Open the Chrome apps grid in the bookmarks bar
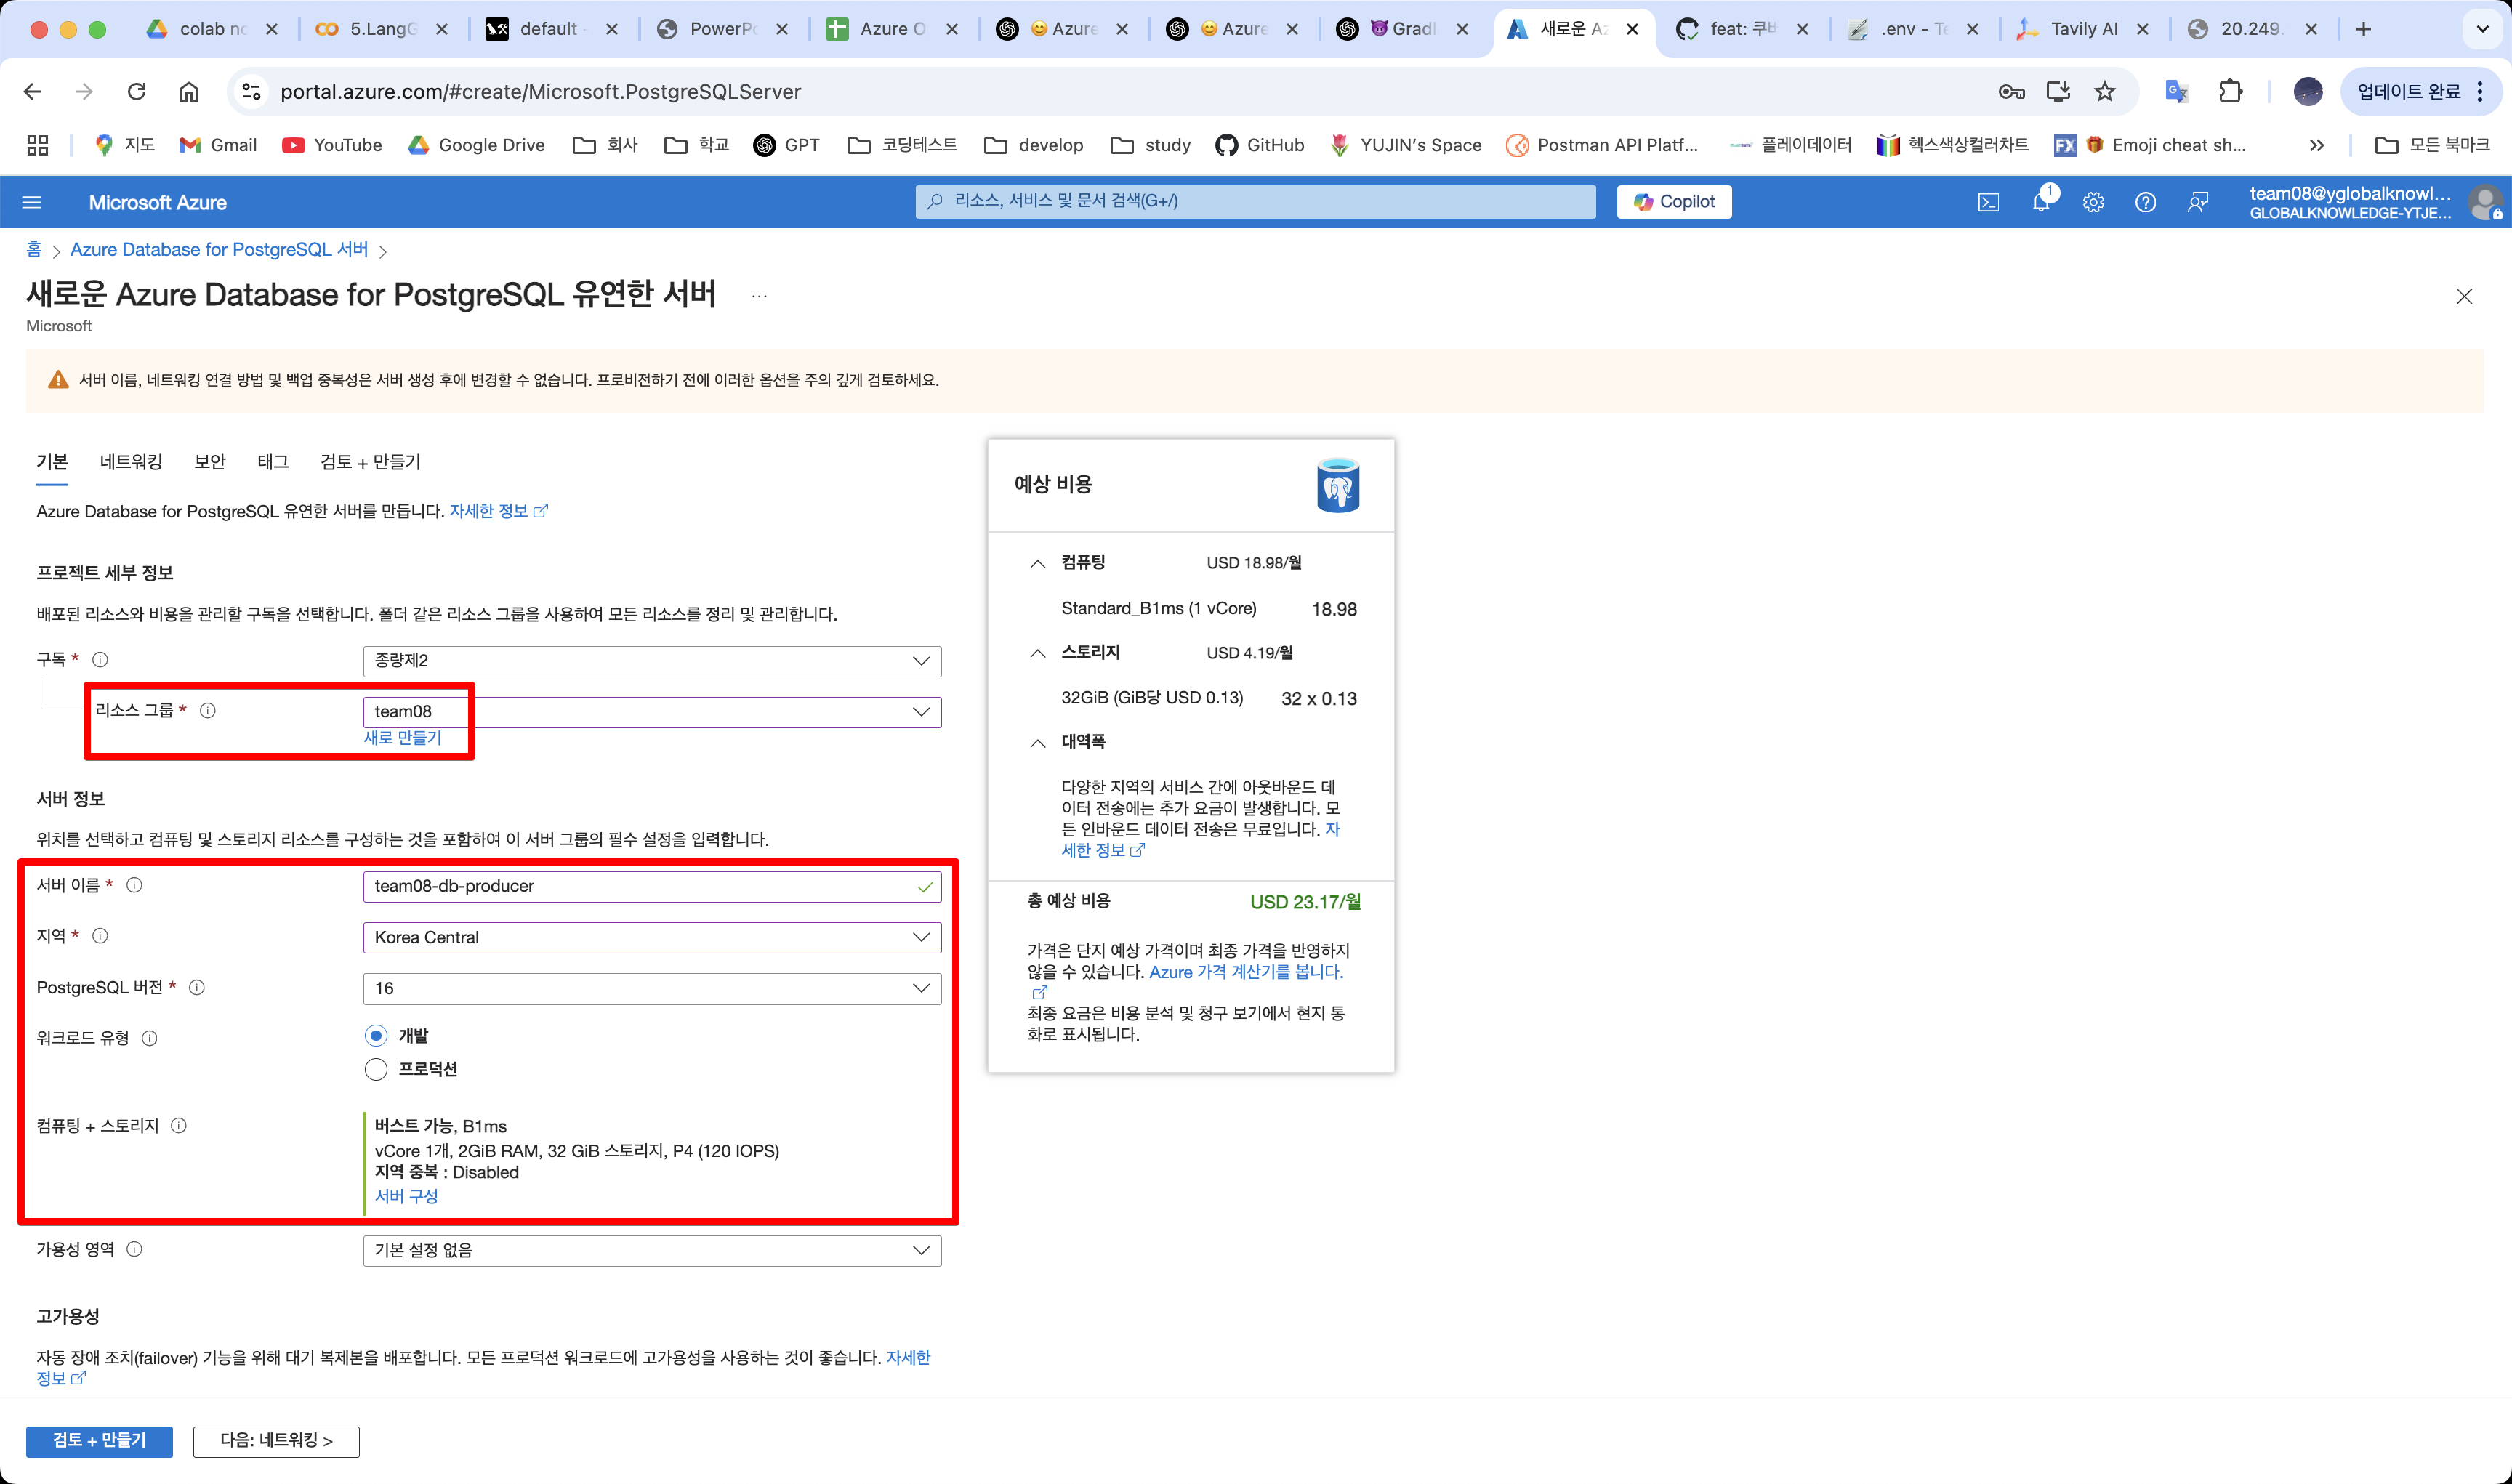2512x1484 pixels. click(x=37, y=146)
